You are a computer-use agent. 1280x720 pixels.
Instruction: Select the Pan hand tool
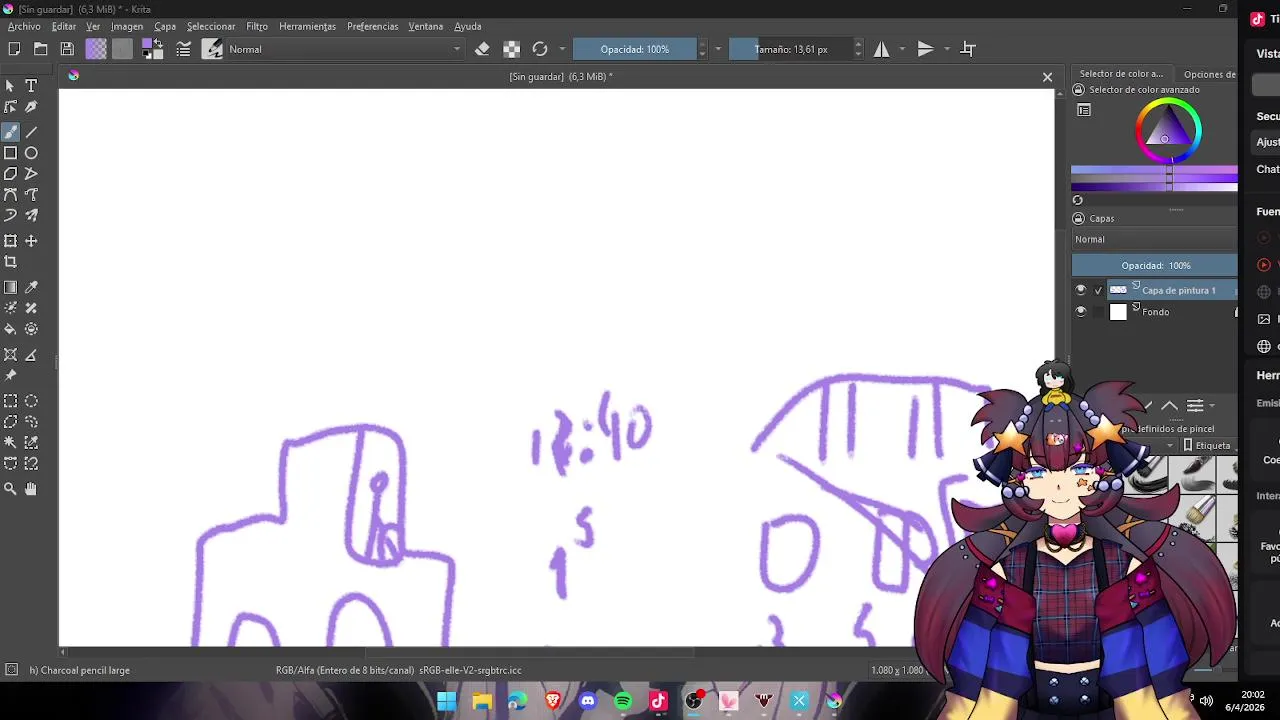(31, 489)
